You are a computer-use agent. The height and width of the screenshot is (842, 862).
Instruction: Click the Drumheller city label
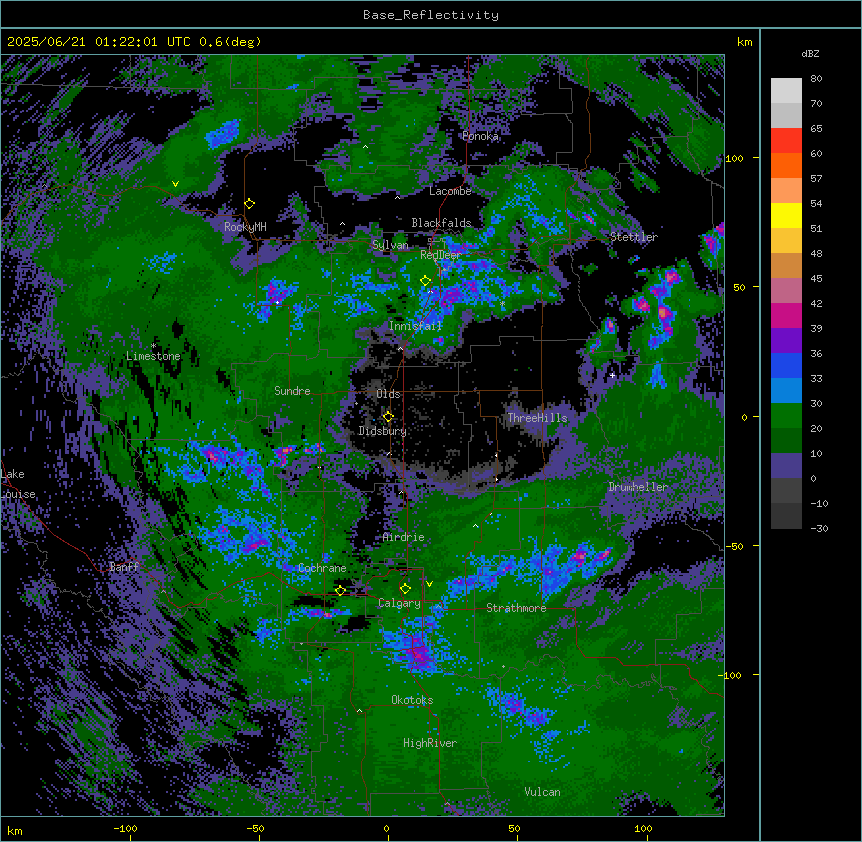pyautogui.click(x=638, y=487)
